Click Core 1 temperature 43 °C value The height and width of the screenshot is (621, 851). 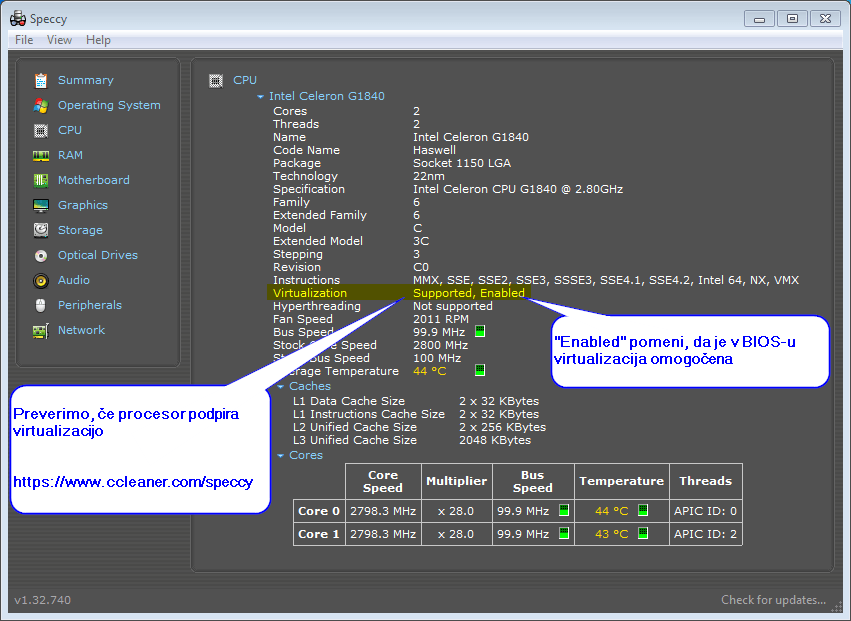pos(611,534)
